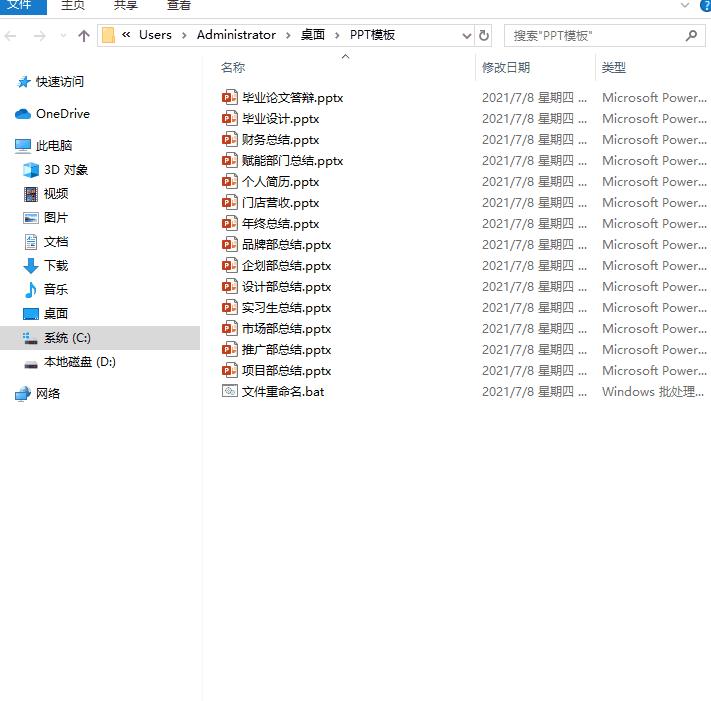This screenshot has height=701, width=711.
Task: Click the up-directory arrow icon
Action: coord(84,36)
